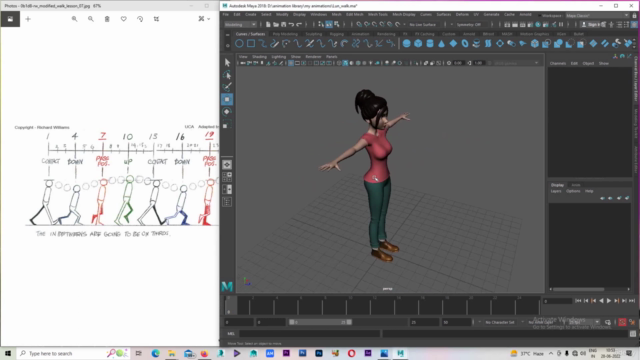The height and width of the screenshot is (360, 640).
Task: Open the Modeling menu set dropdown
Action: coord(240,24)
